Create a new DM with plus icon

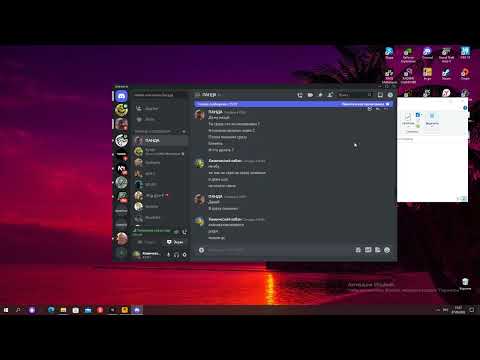point(183,132)
